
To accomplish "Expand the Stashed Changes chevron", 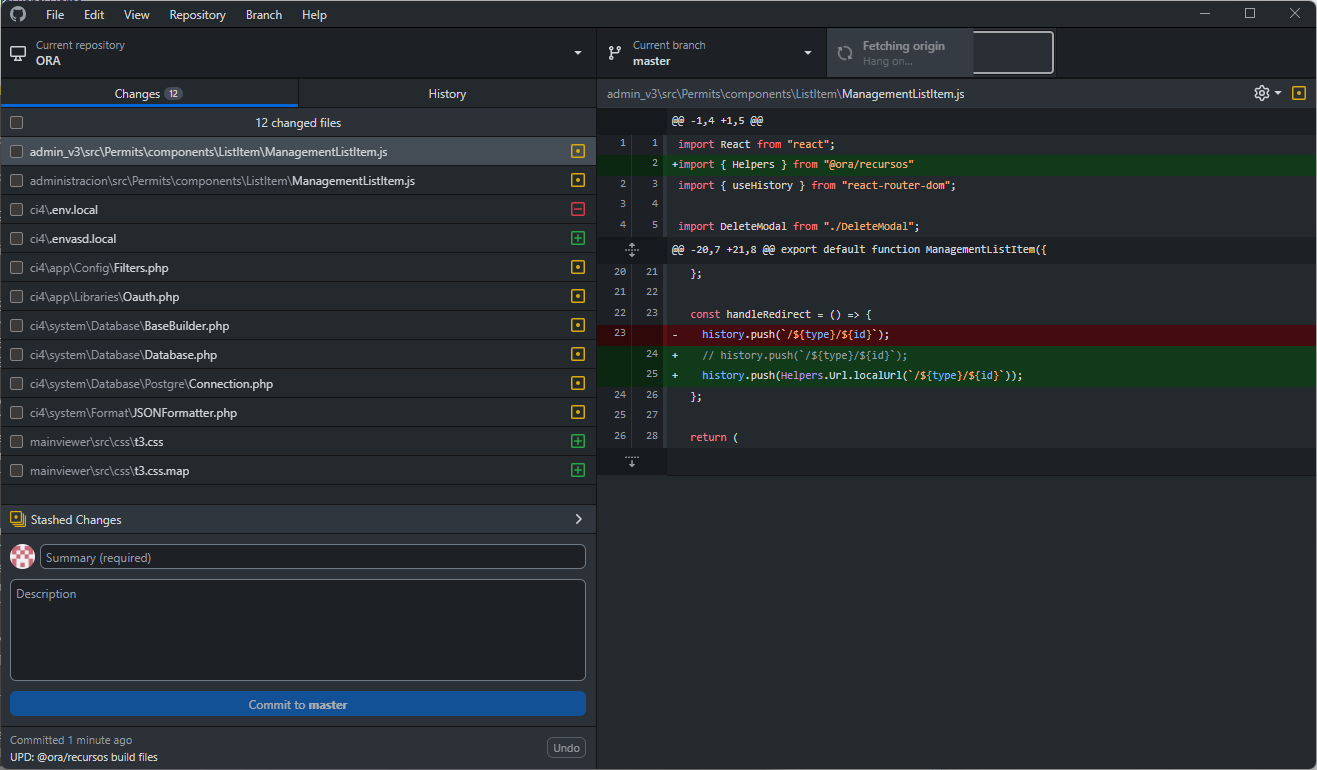I will pyautogui.click(x=578, y=519).
